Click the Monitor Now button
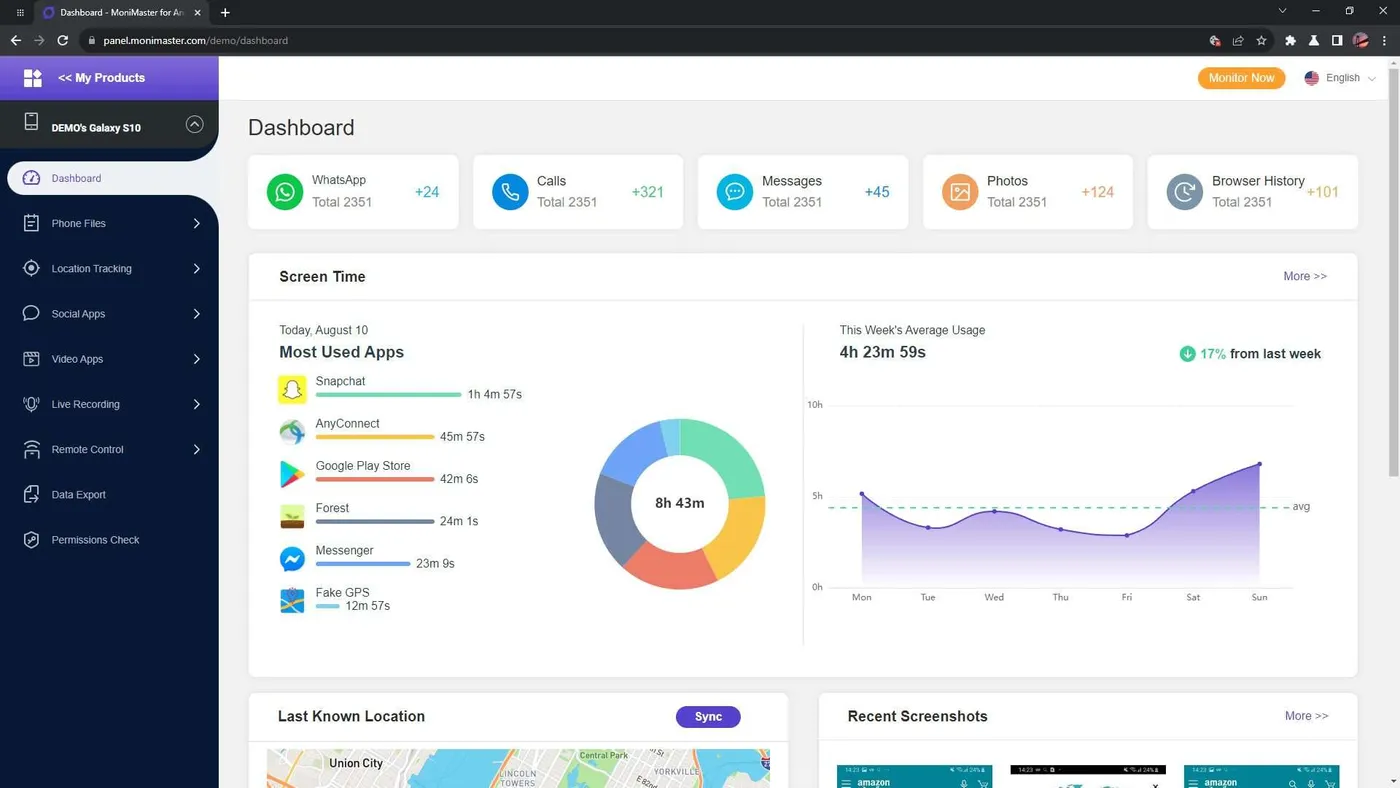This screenshot has height=788, width=1400. point(1241,78)
